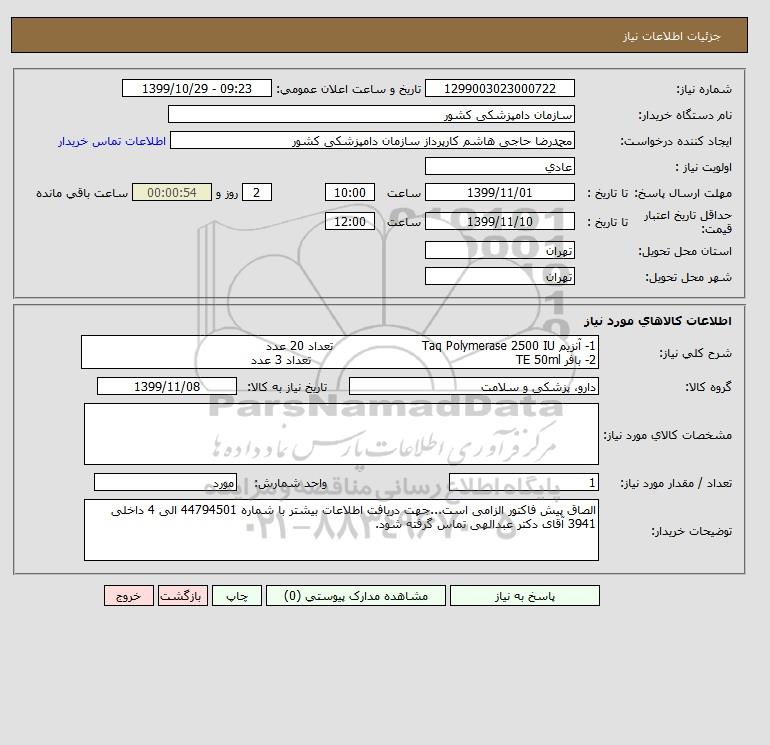This screenshot has width=770, height=745.
Task: Click the quantity field showing 1
Action: [523, 482]
